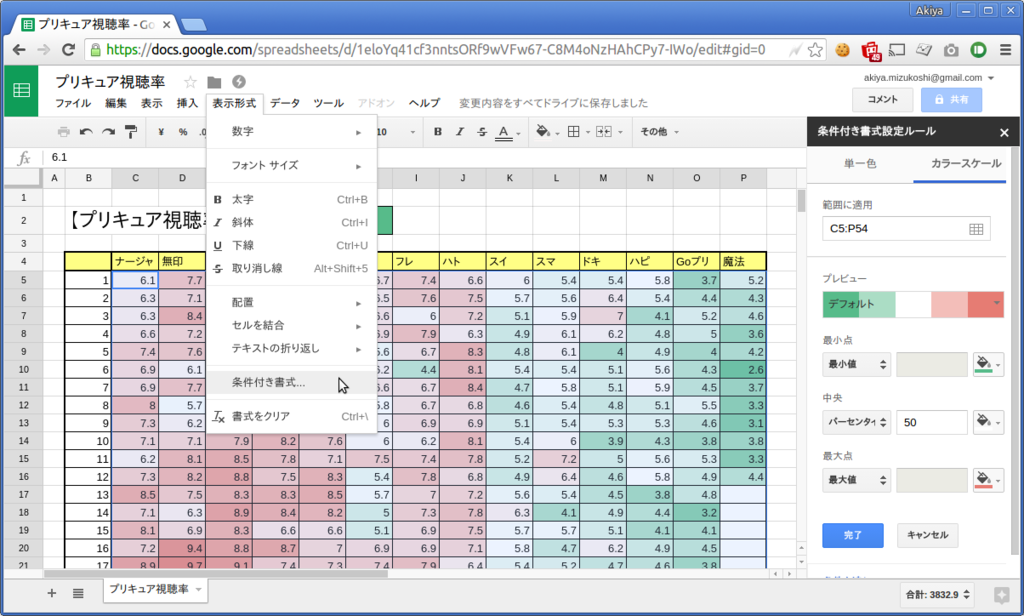This screenshot has height=616, width=1024.
Task: Open the 編集 menu
Action: [116, 103]
